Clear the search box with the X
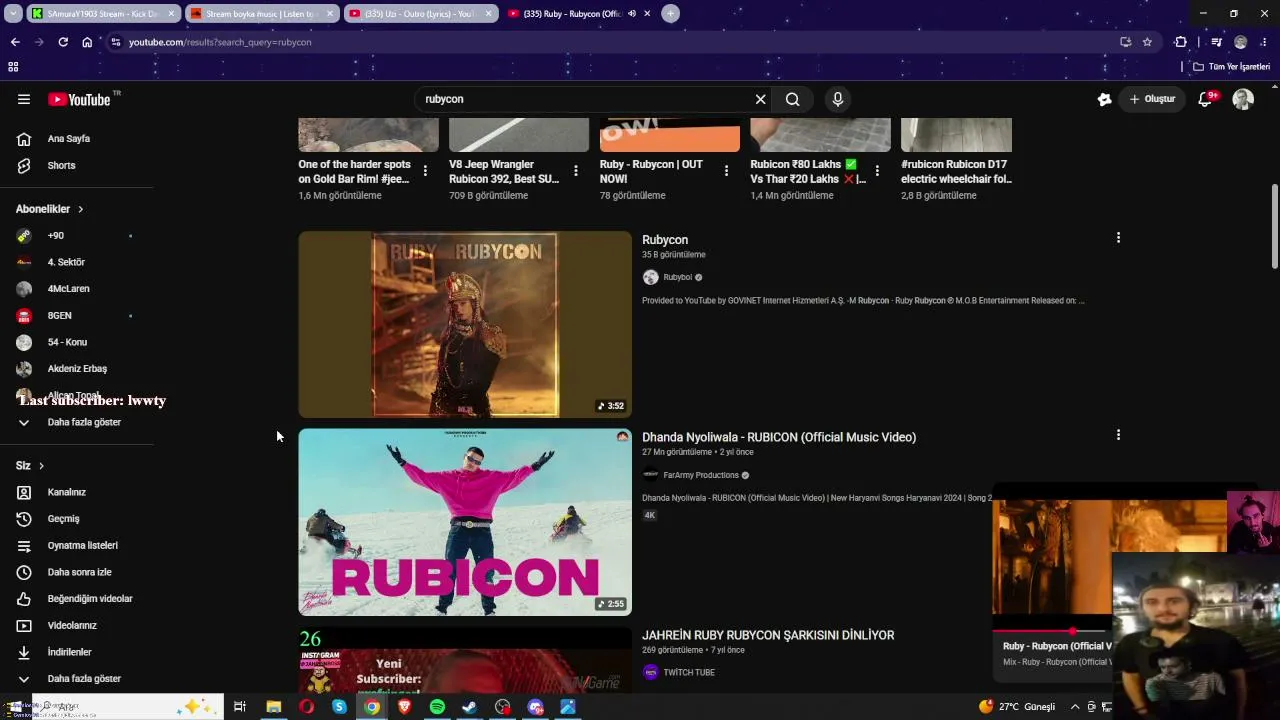 pos(760,99)
